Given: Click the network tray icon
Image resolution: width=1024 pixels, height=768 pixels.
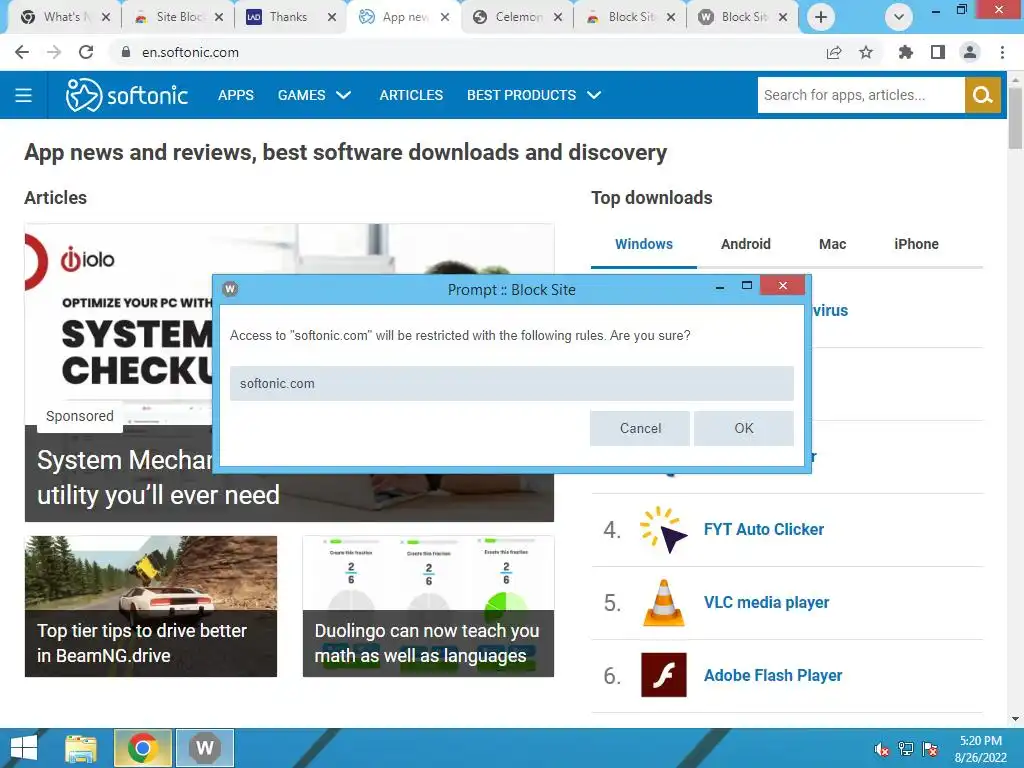Looking at the screenshot, I should 906,749.
